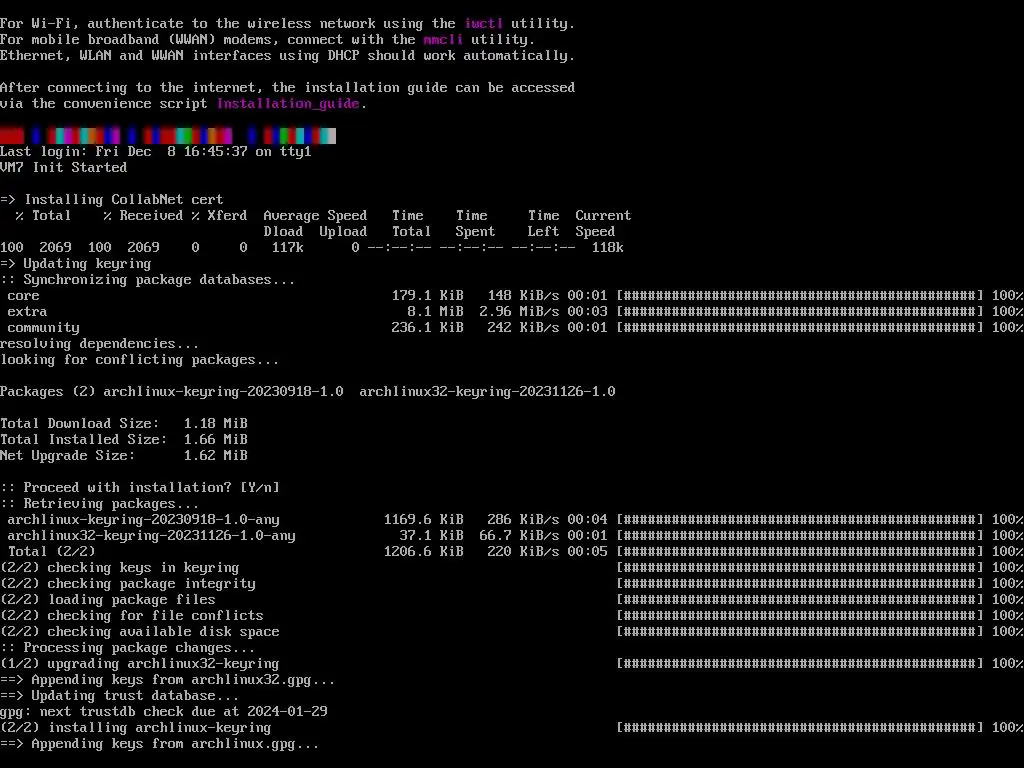Image resolution: width=1024 pixels, height=768 pixels.
Task: Click the 'VM7 Init Started' line
Action: coord(63,167)
